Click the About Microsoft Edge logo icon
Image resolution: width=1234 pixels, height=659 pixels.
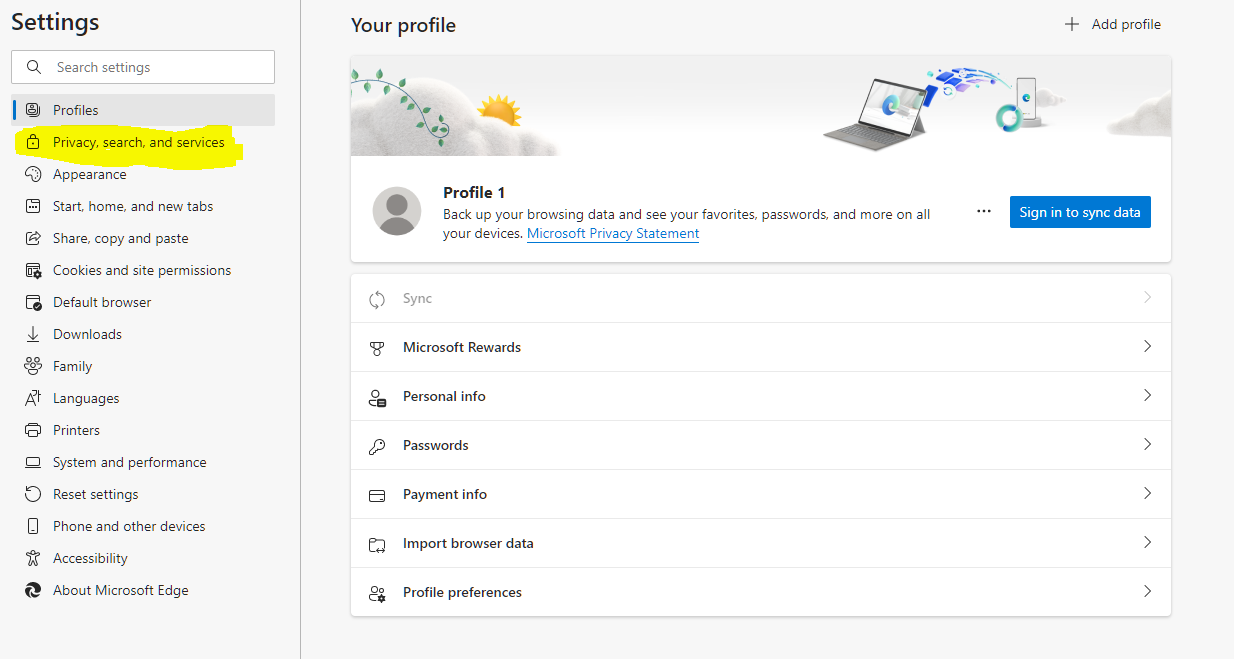[x=33, y=590]
